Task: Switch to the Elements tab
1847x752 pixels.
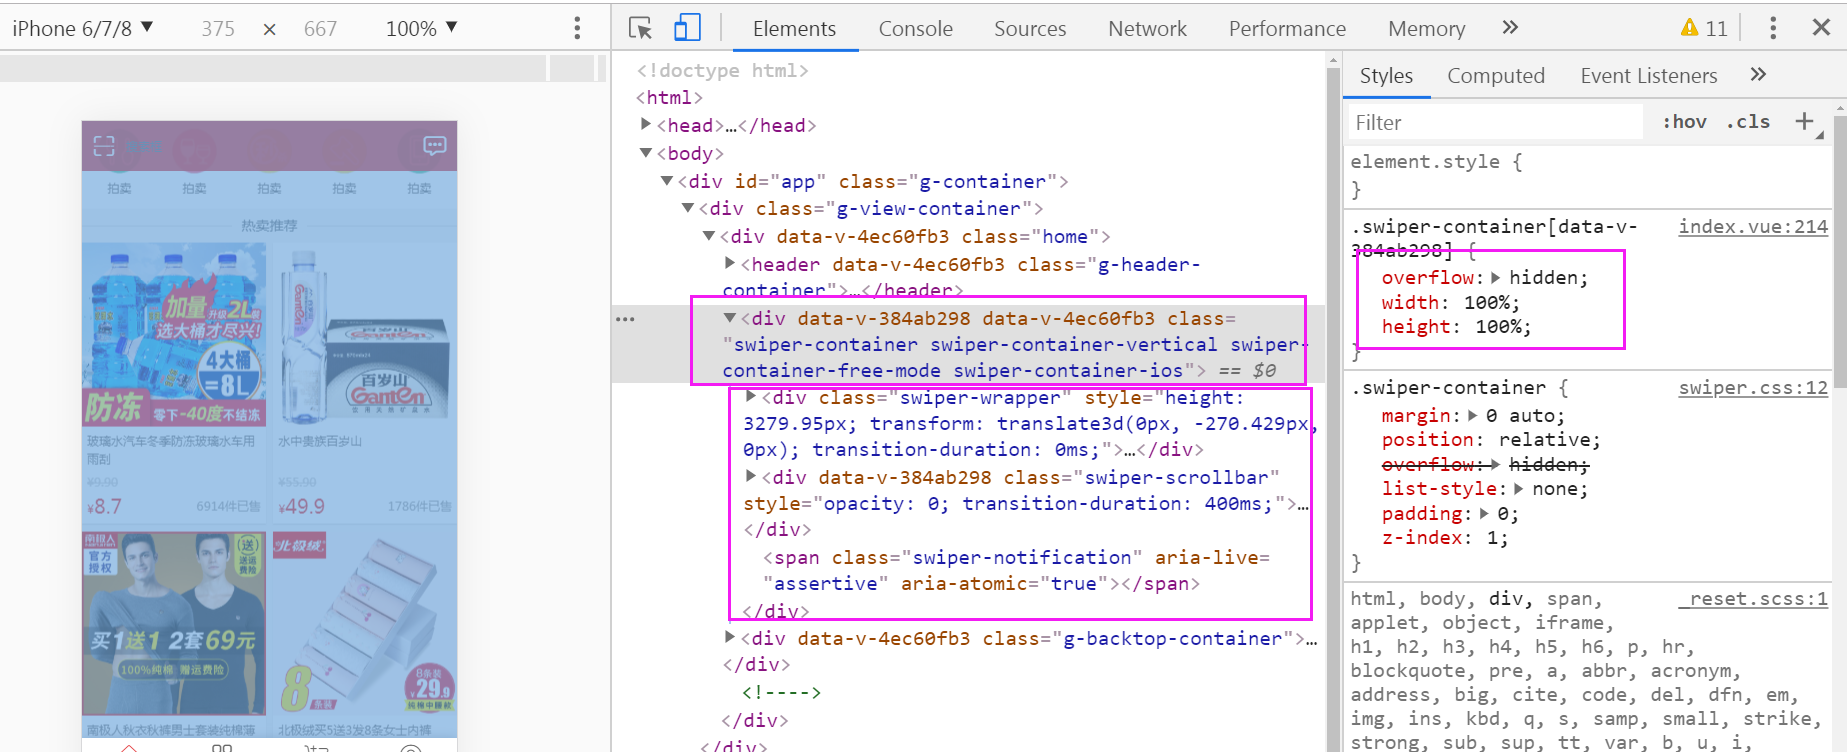Action: (794, 29)
